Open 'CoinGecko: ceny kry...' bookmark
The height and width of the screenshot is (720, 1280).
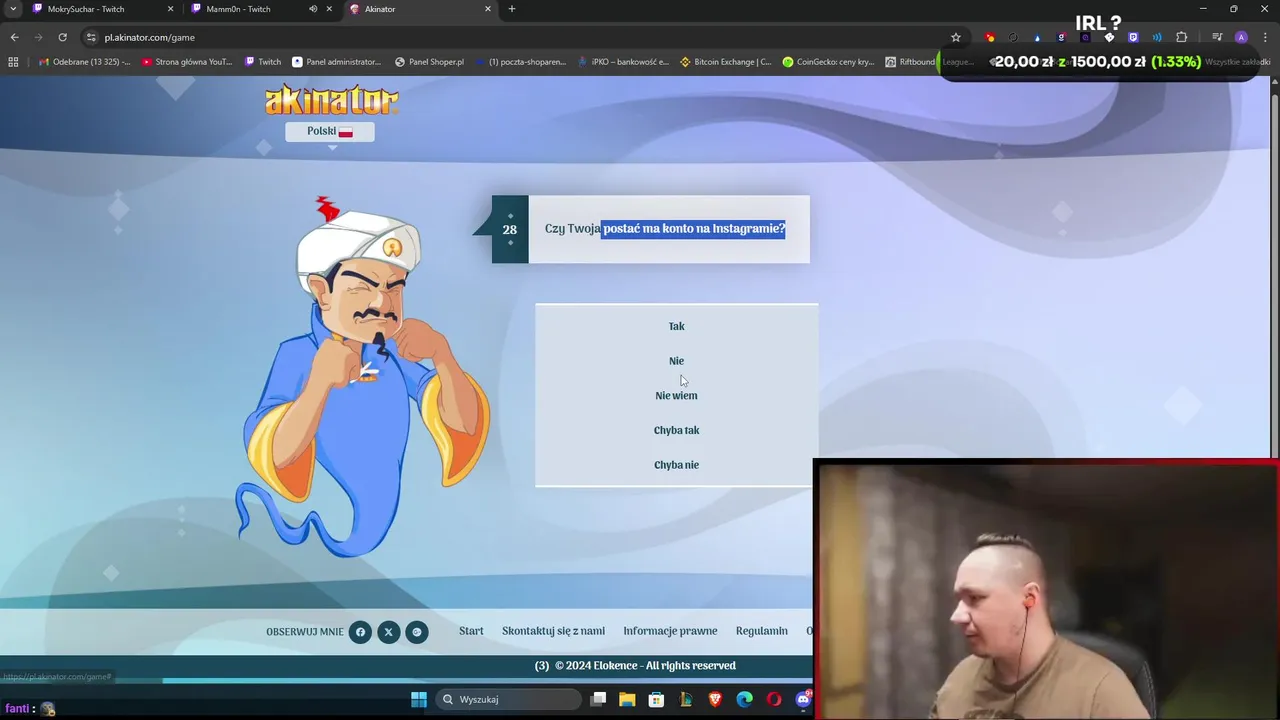tap(828, 61)
